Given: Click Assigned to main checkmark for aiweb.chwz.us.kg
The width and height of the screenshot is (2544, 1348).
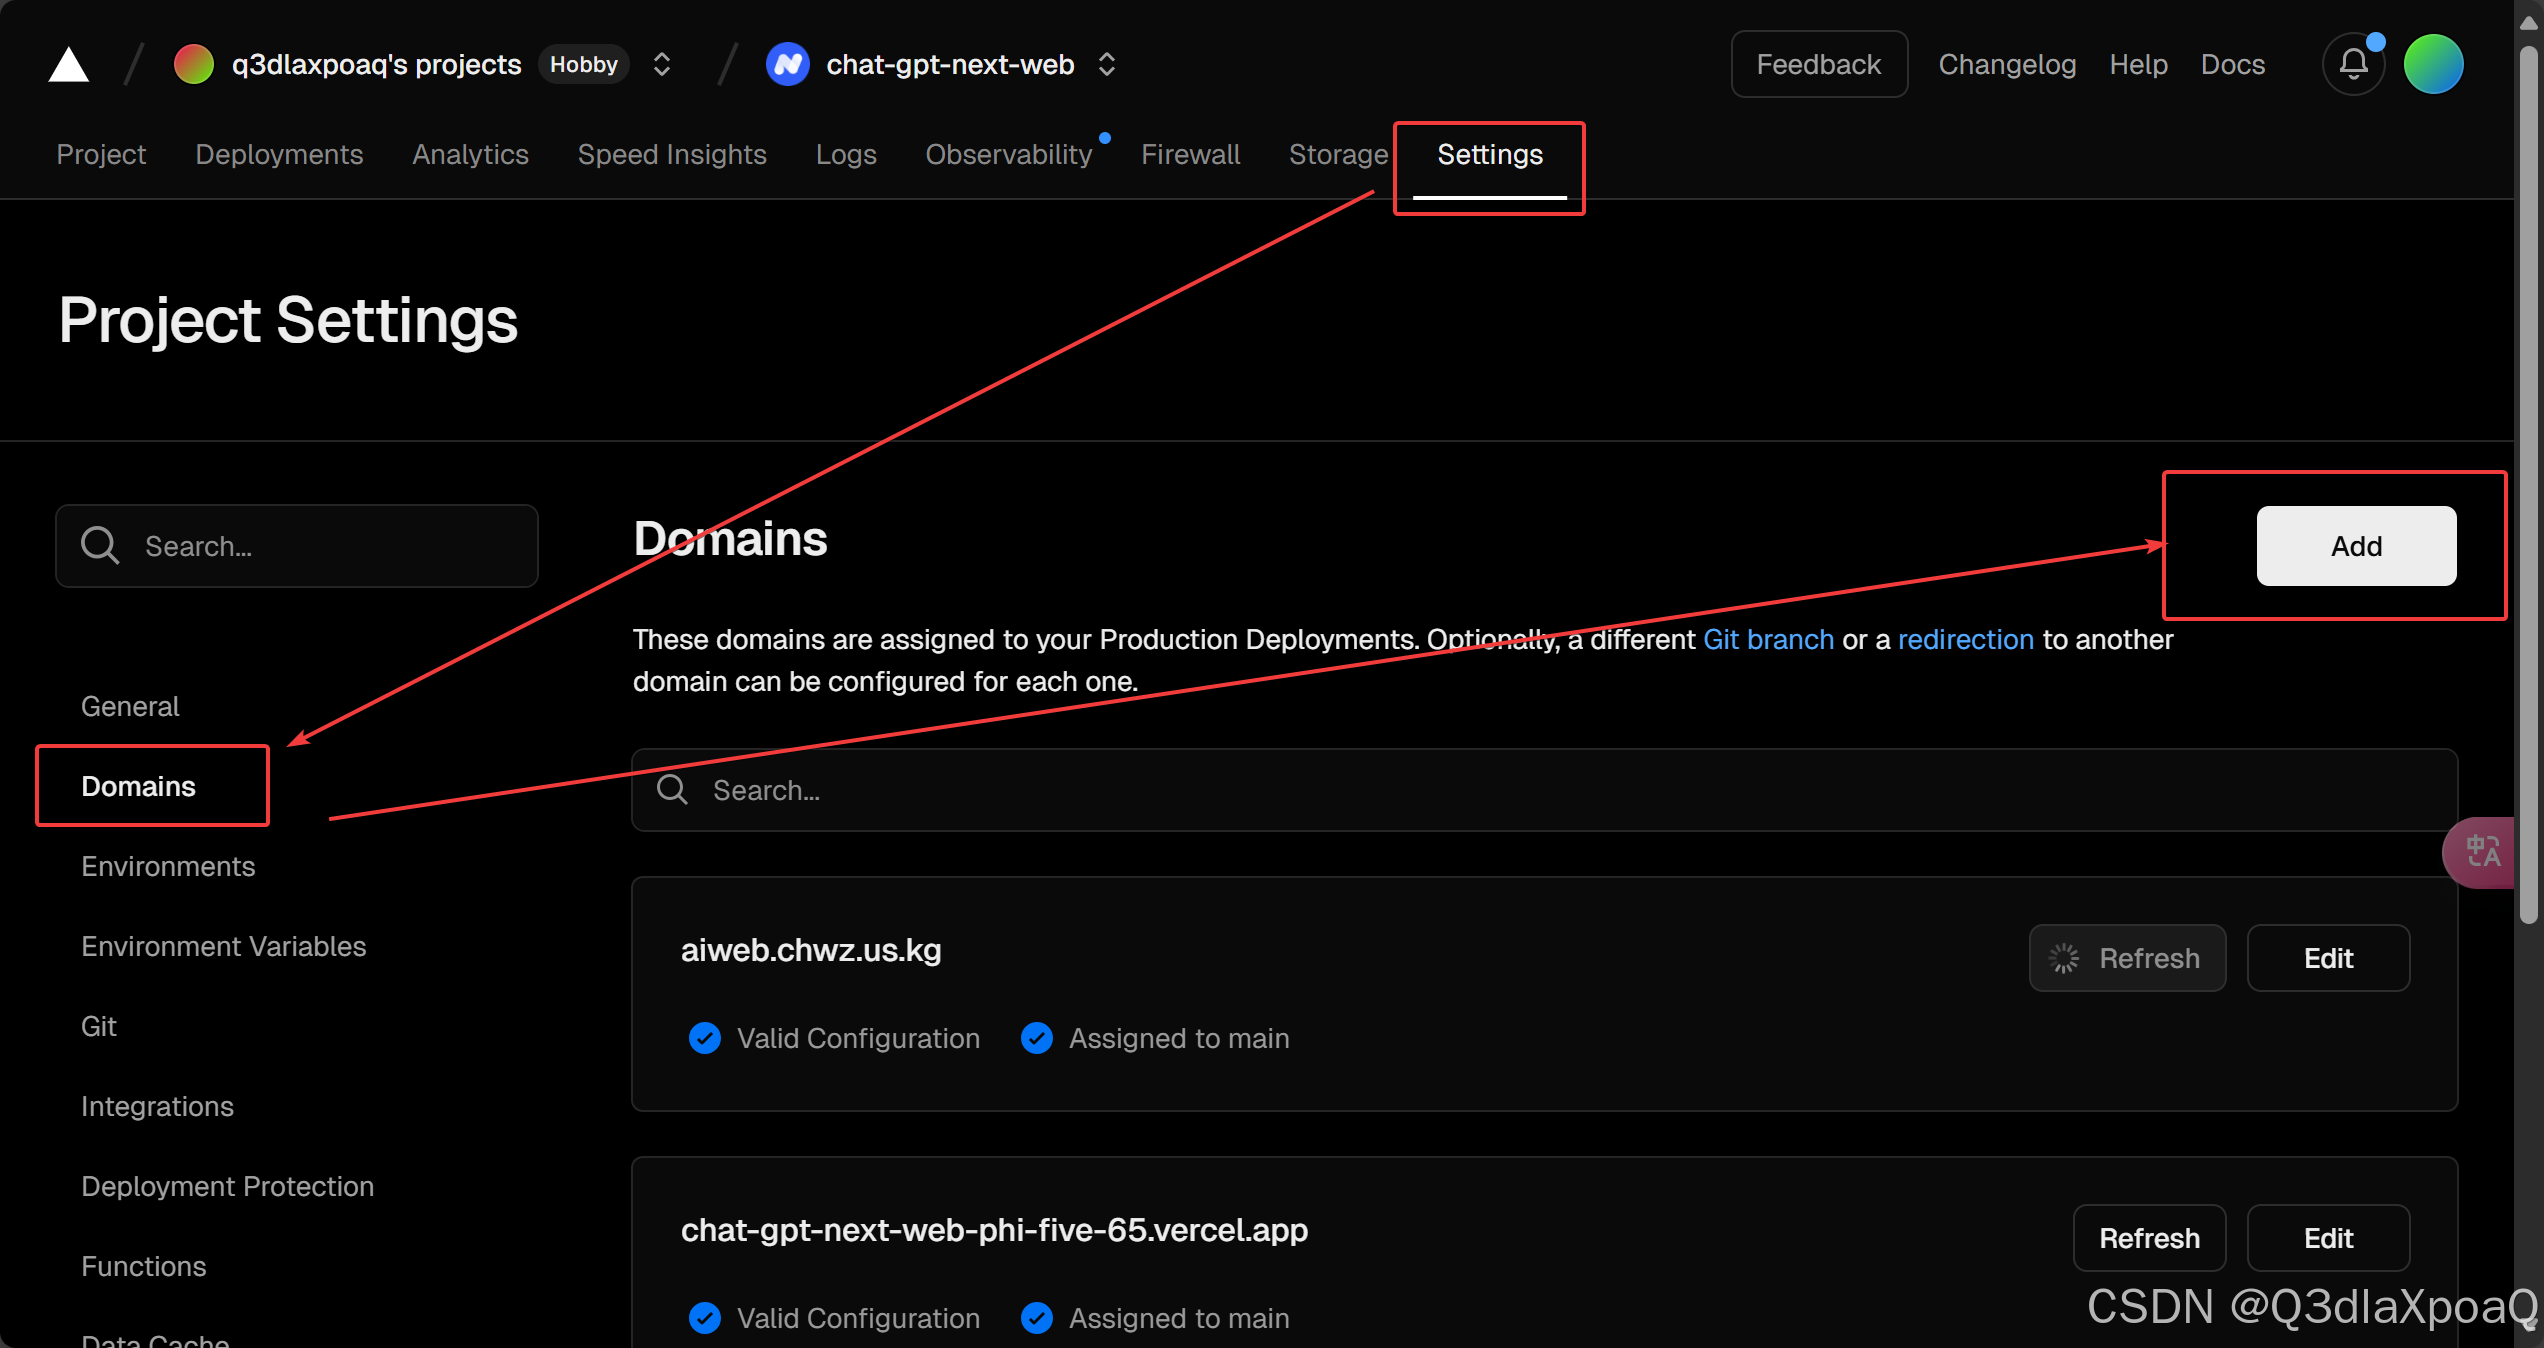Looking at the screenshot, I should pyautogui.click(x=1037, y=1038).
